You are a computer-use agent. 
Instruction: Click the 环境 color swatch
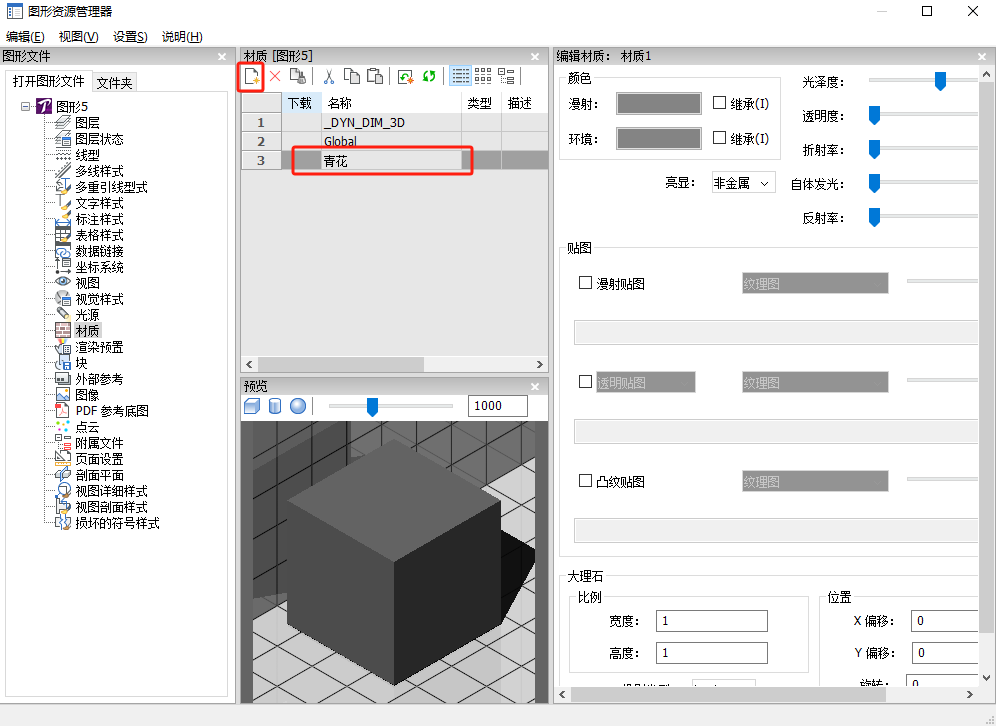(659, 138)
